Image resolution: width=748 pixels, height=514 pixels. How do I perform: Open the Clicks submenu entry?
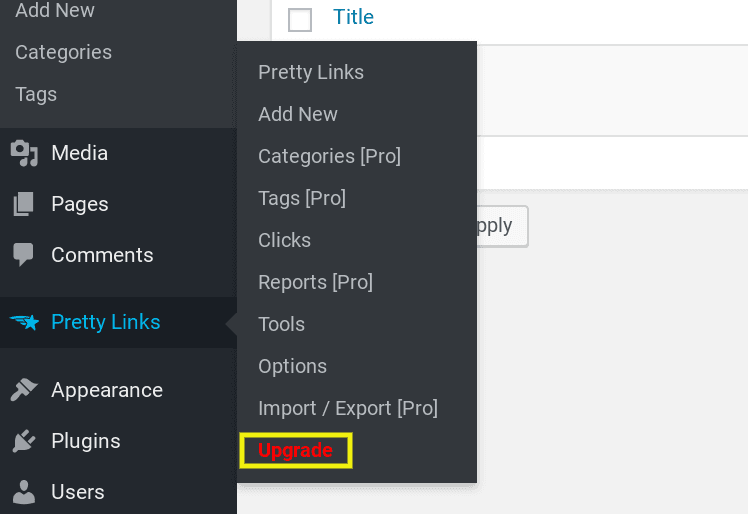[284, 241]
